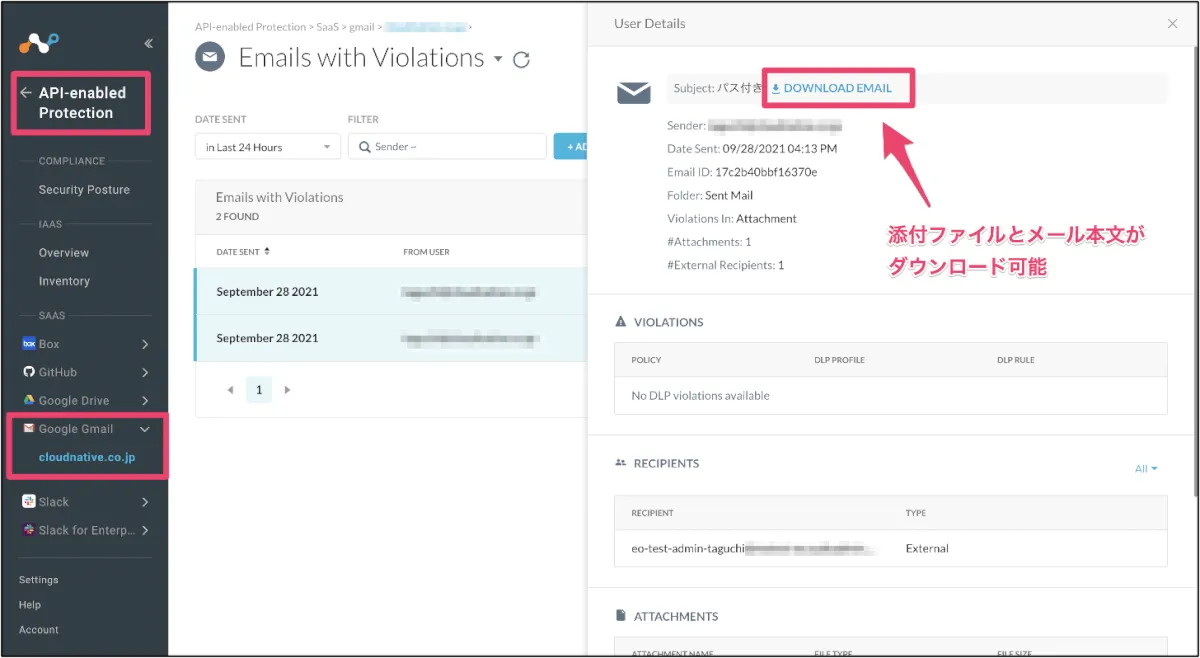This screenshot has width=1200, height=658.
Task: Click the DLP PROFILE column header
Action: pos(839,360)
